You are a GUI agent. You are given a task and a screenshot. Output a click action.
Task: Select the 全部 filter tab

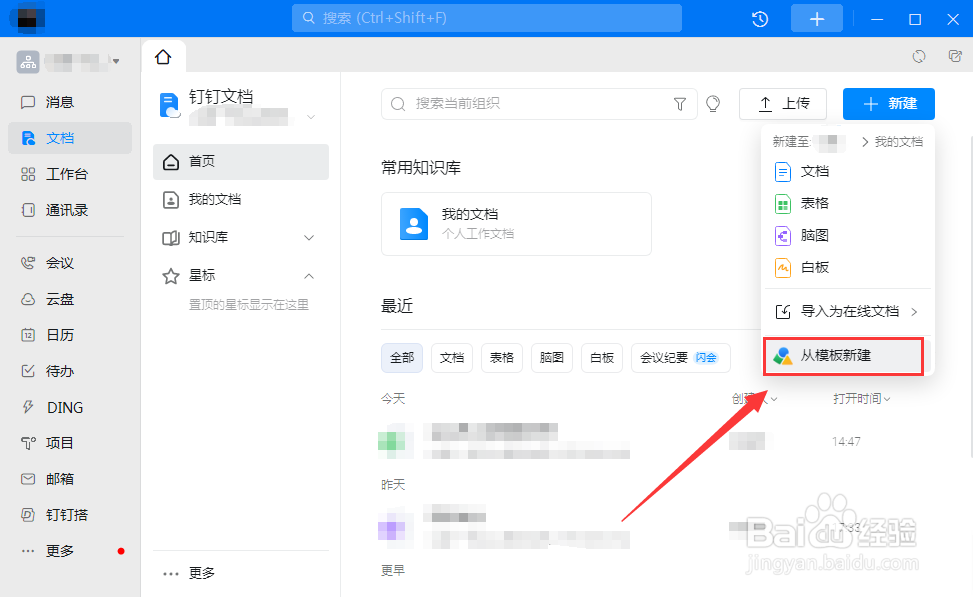(401, 358)
